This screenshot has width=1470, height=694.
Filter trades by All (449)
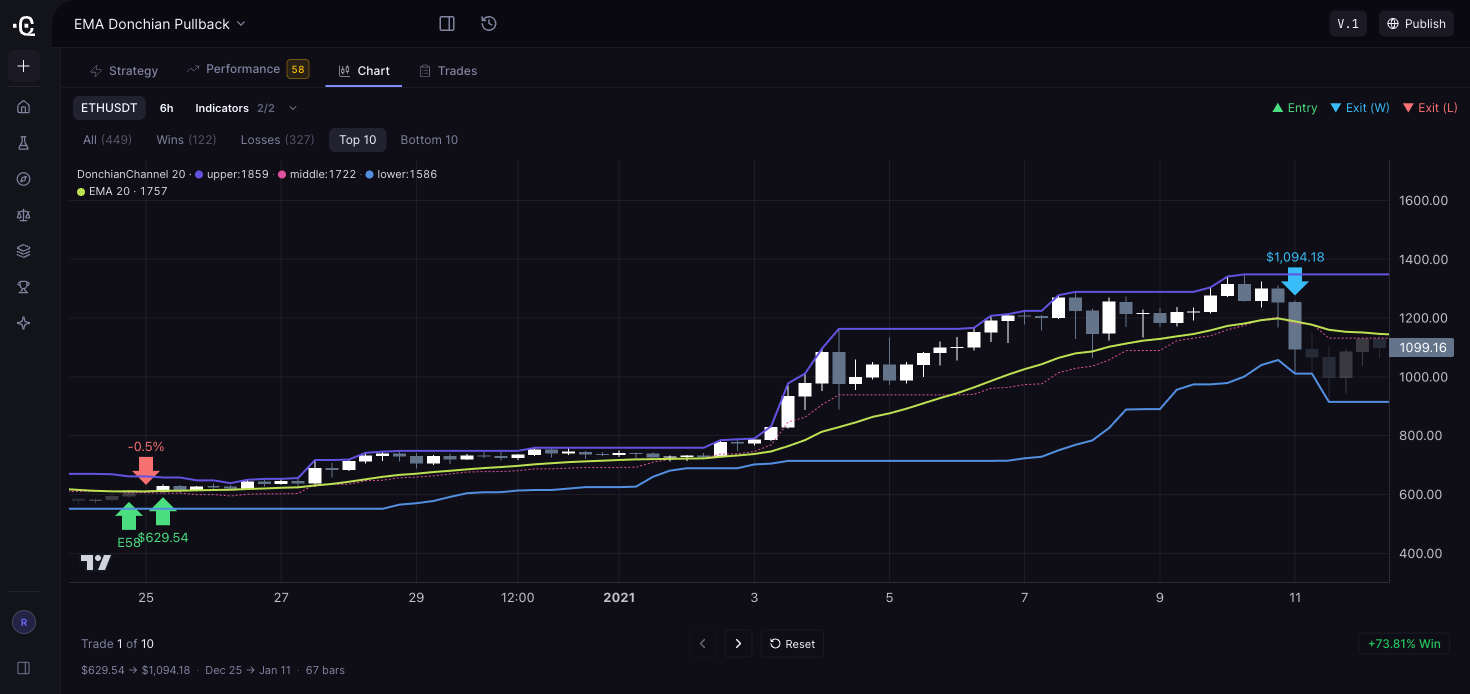pos(107,140)
